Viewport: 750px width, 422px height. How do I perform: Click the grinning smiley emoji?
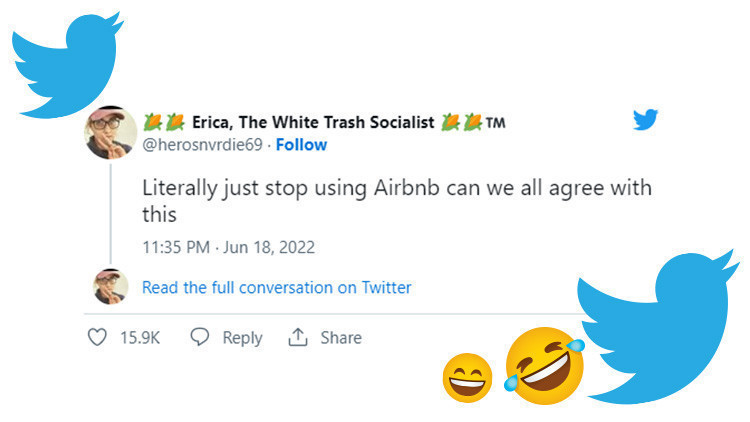coord(467,377)
